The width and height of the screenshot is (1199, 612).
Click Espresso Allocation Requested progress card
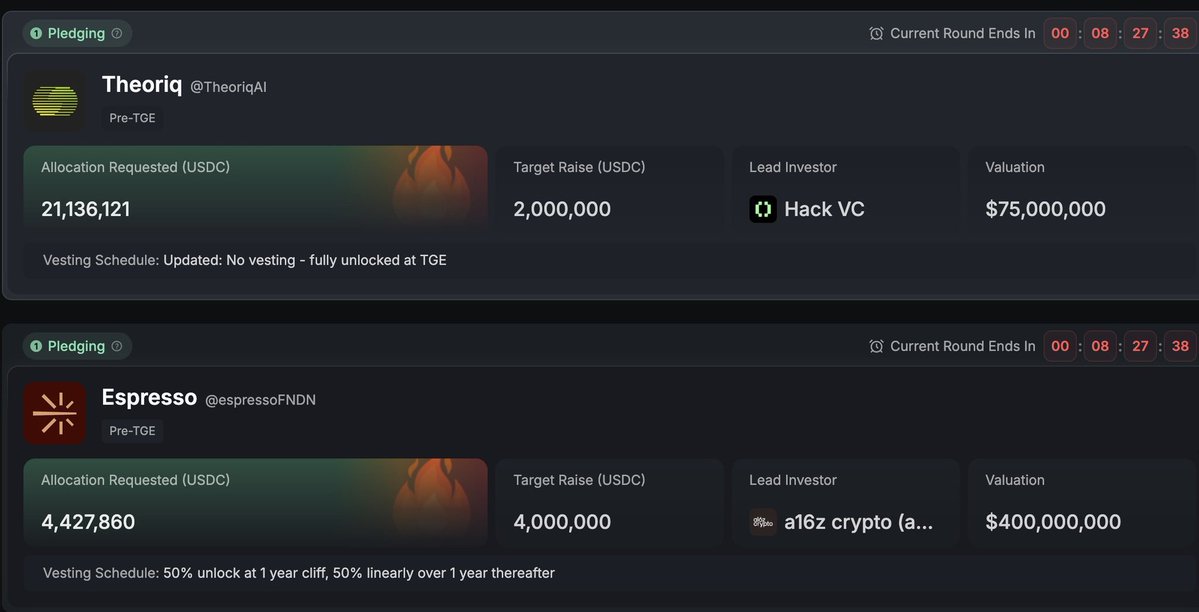click(x=255, y=501)
